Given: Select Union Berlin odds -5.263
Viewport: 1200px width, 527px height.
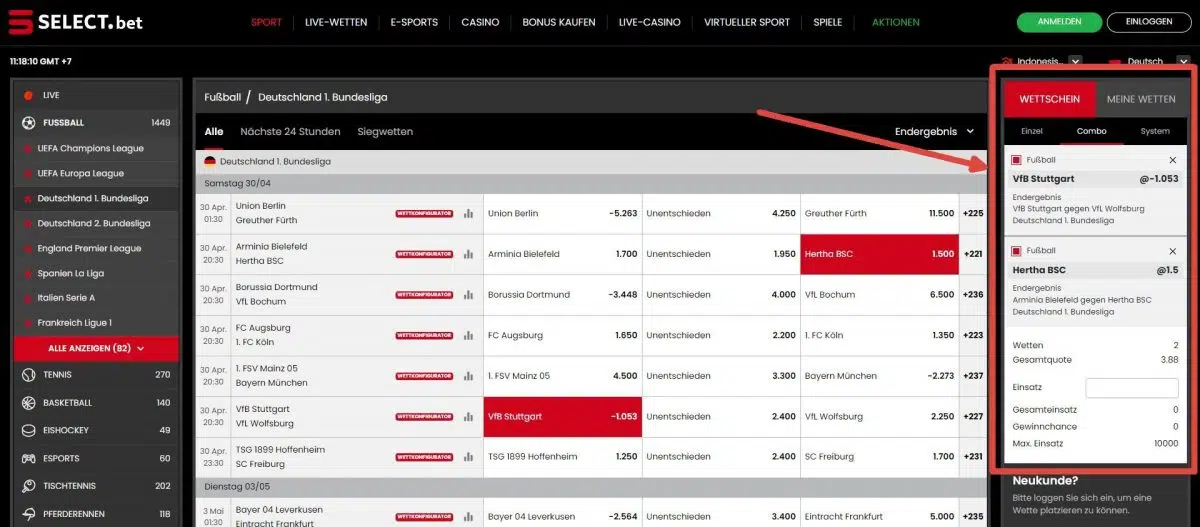Looking at the screenshot, I should click(x=562, y=213).
